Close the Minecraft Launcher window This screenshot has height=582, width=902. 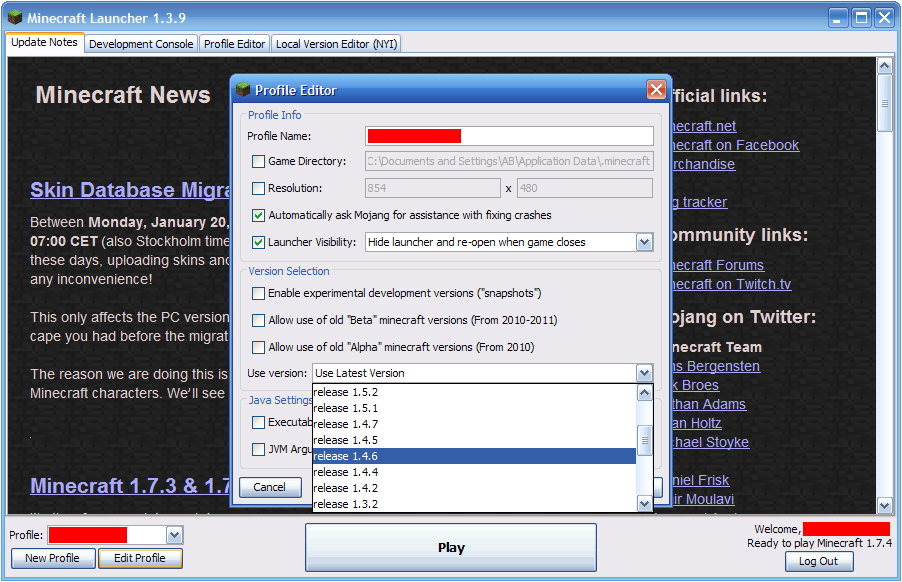click(x=884, y=18)
